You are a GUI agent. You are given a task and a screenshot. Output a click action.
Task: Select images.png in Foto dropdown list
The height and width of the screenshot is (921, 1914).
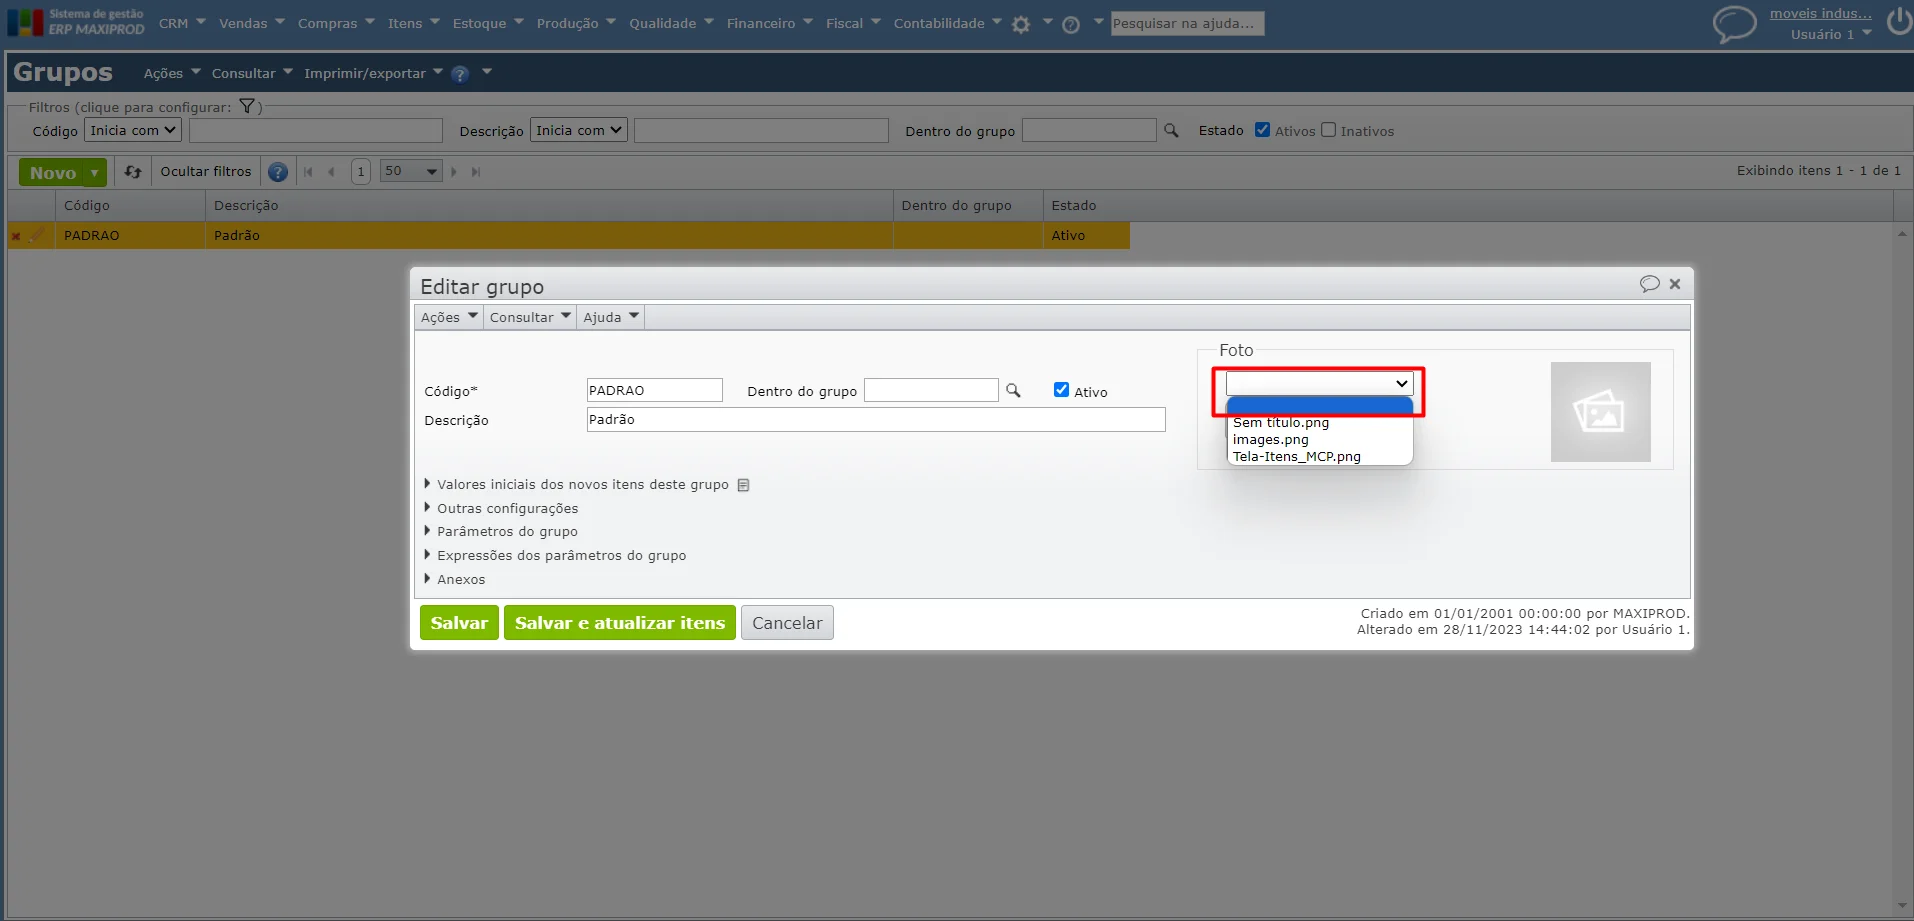coord(1271,439)
